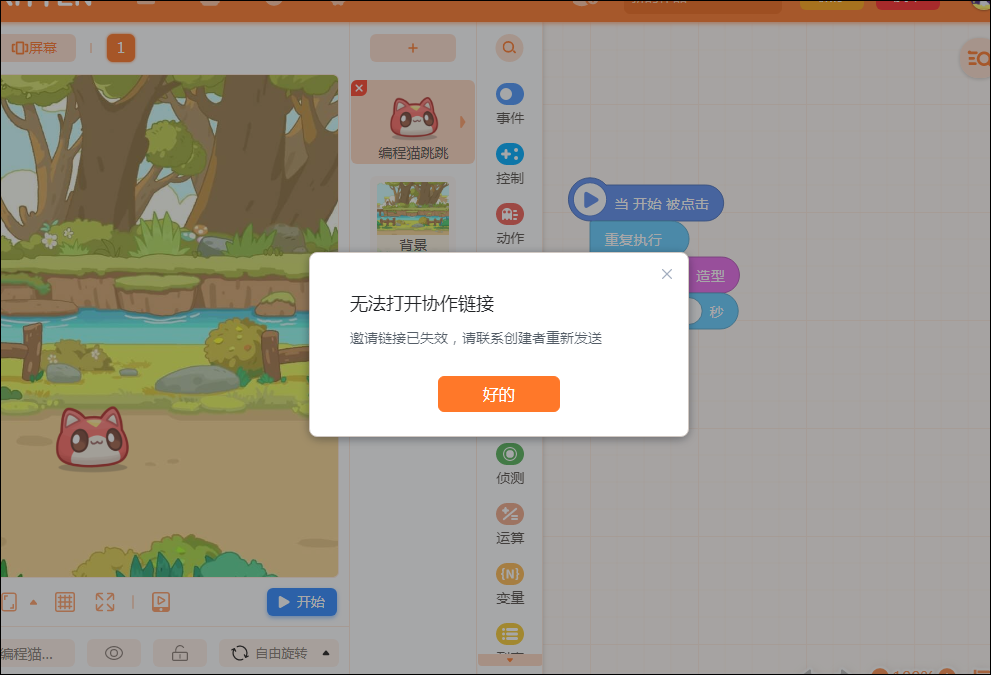Screen dimensions: 991x675
Task: Open the 动作 block category
Action: pyautogui.click(x=510, y=224)
